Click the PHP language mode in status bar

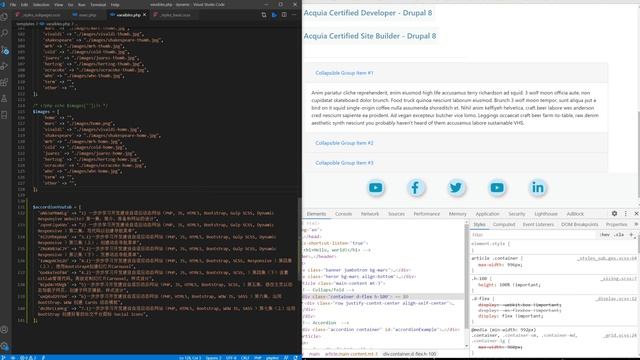click(x=258, y=358)
